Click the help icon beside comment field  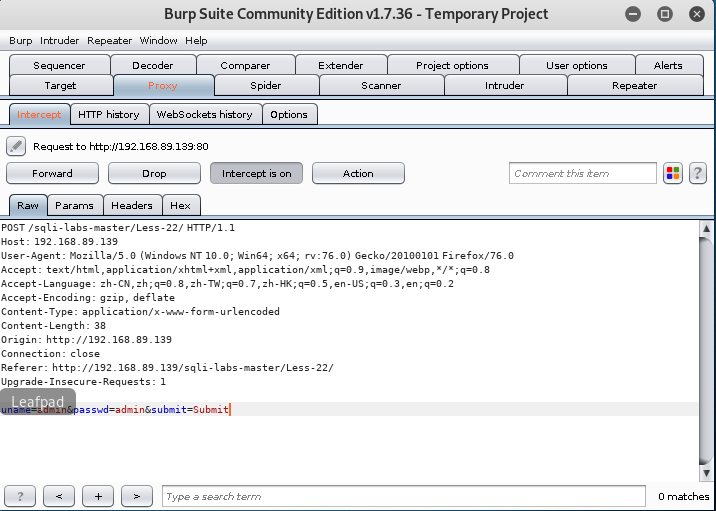coord(697,174)
